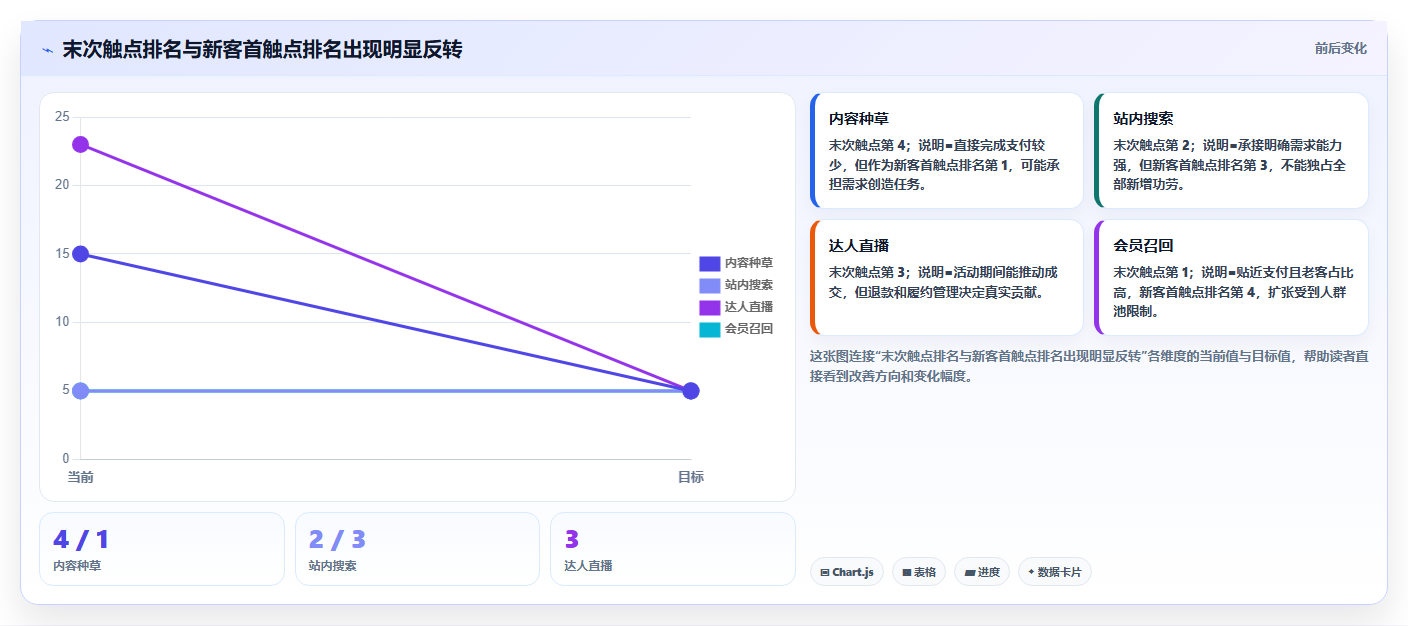Select the 数据卡片 tag chip
This screenshot has height=626, width=1408.
tap(1055, 572)
